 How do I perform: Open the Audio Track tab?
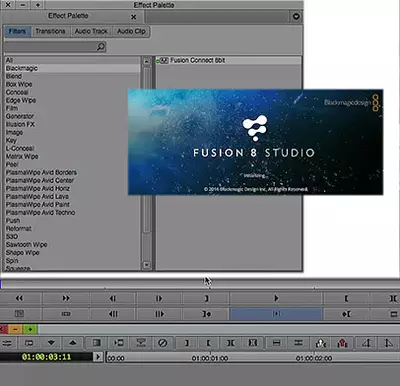click(91, 31)
